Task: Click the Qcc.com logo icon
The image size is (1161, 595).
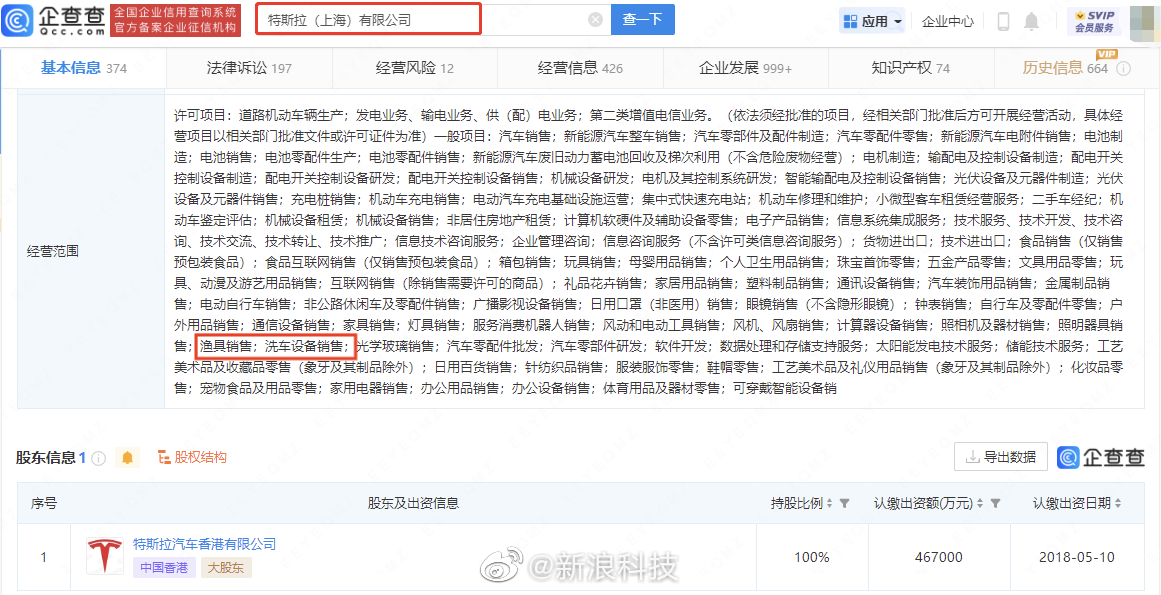Action: click(x=16, y=20)
